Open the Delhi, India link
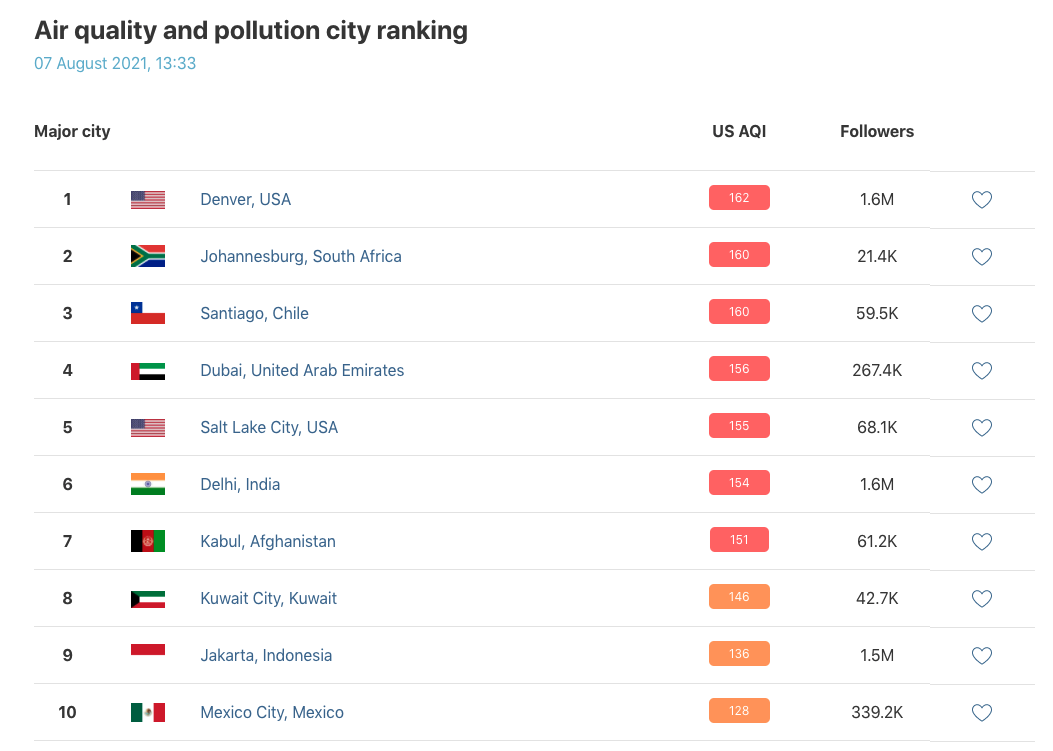 click(240, 484)
